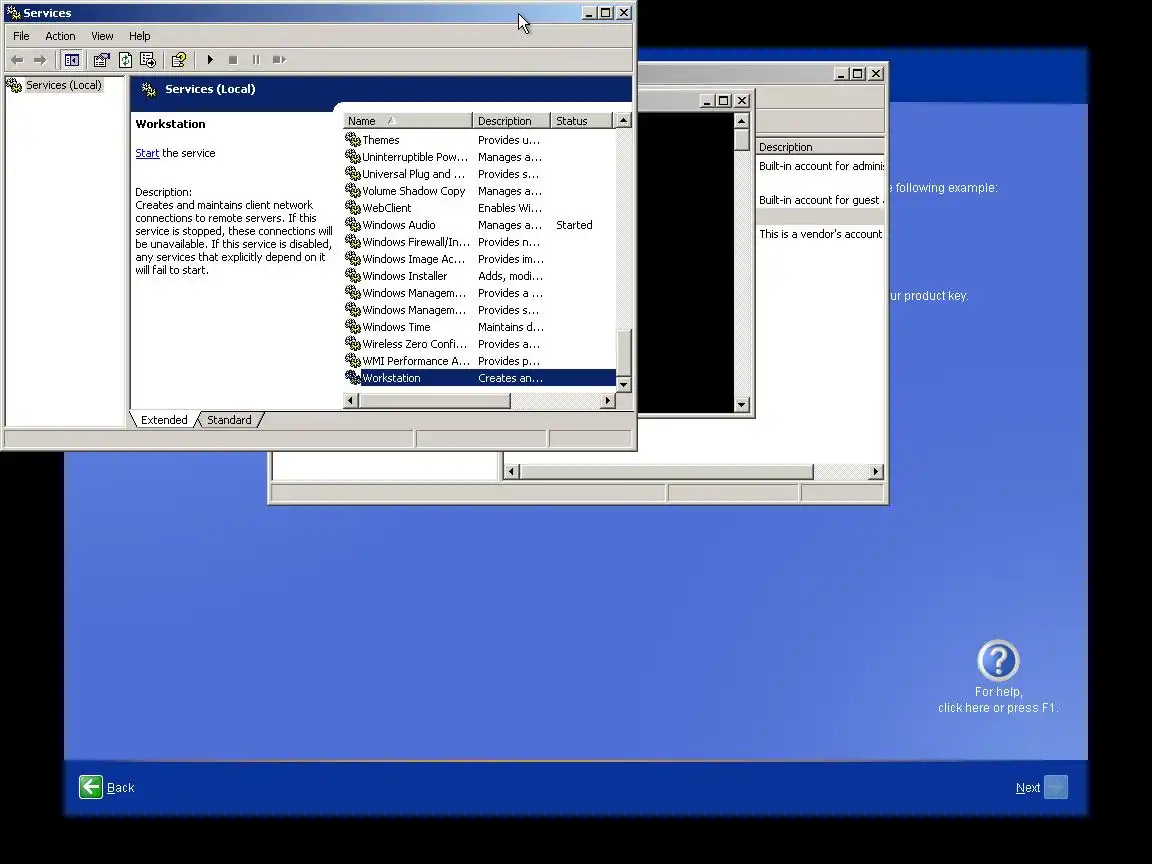Screen dimensions: 1152x864
Task: Click the 'Enables Wi...' description cell
Action: pos(510,208)
